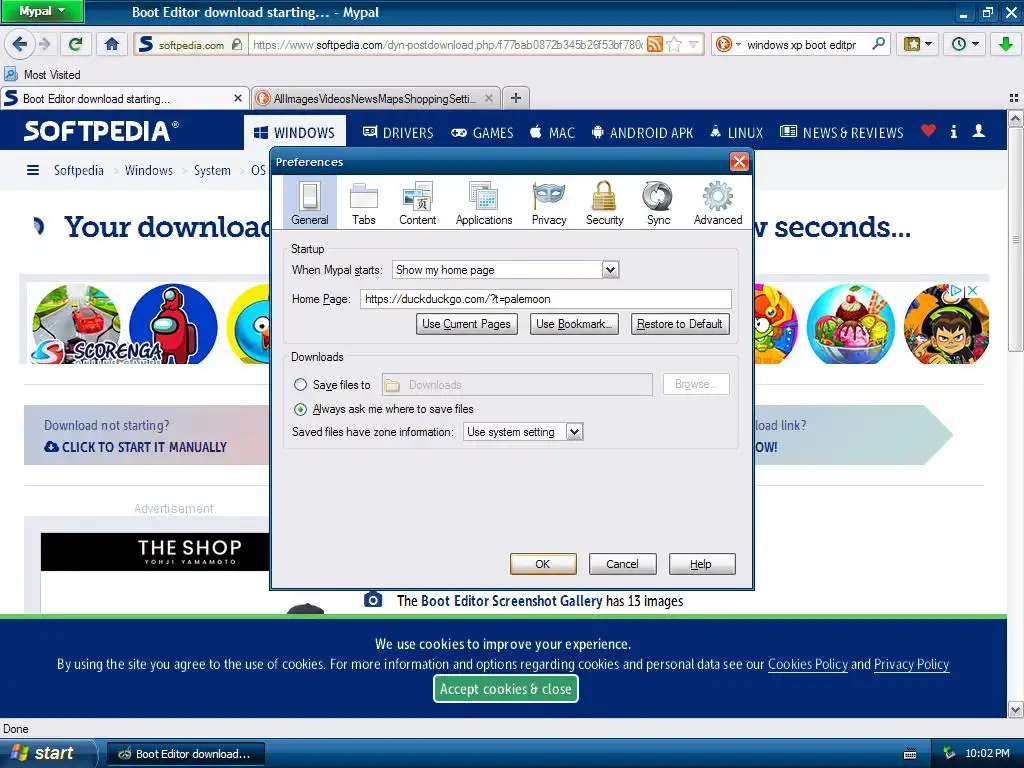Open the General preferences pane
Screen dimensions: 1024x768
coord(310,203)
